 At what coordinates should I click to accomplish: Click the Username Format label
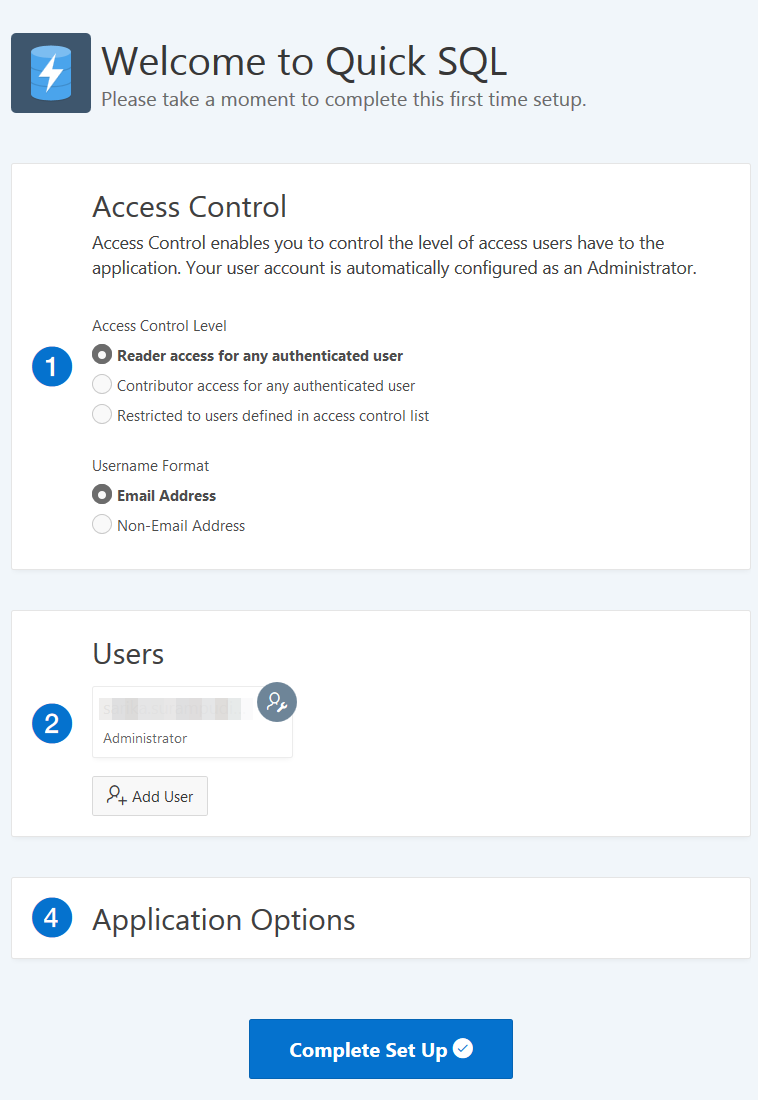[150, 465]
